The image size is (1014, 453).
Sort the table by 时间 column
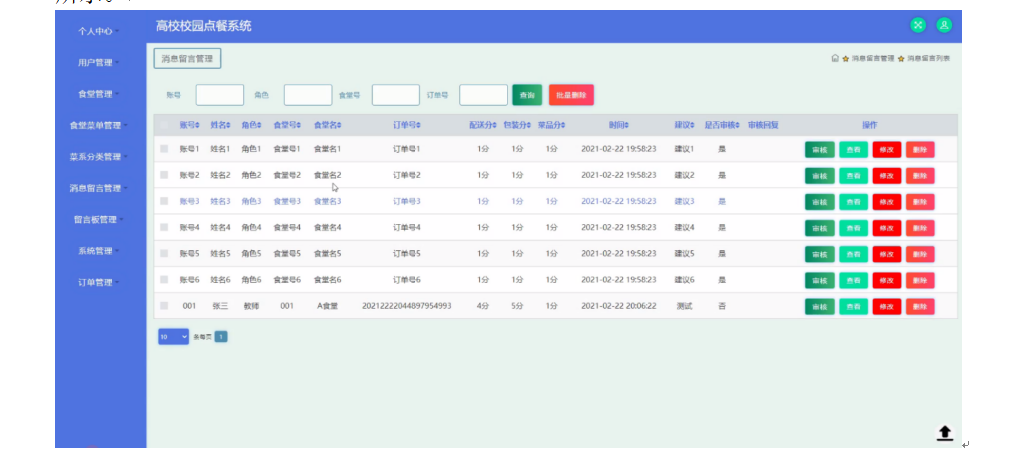[618, 125]
